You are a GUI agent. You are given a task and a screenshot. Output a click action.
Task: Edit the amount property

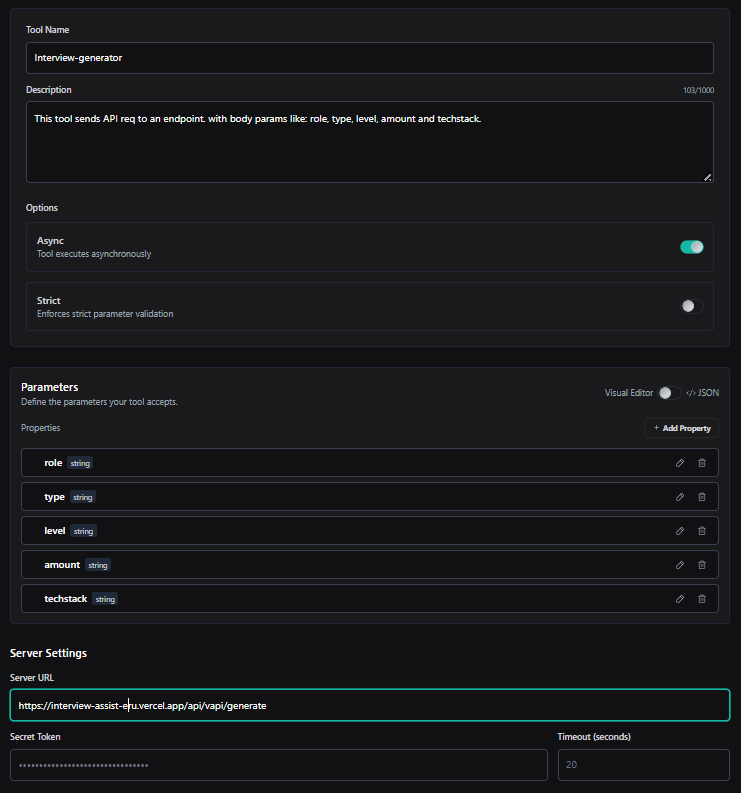point(680,565)
